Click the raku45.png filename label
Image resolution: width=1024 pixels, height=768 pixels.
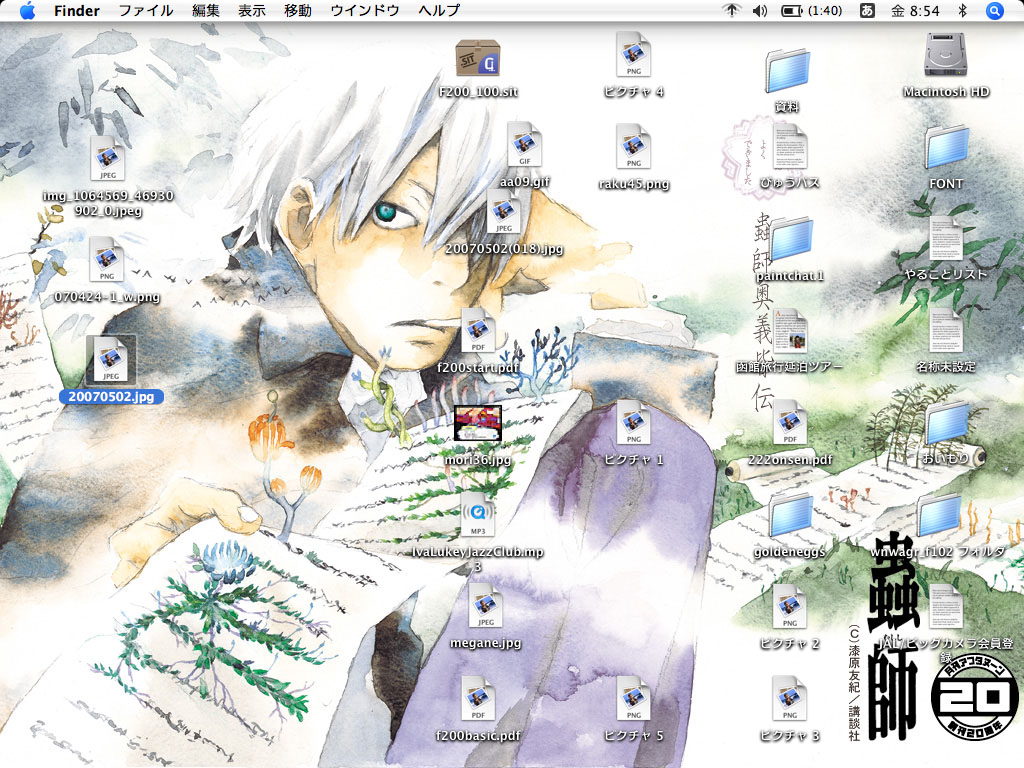click(x=633, y=184)
